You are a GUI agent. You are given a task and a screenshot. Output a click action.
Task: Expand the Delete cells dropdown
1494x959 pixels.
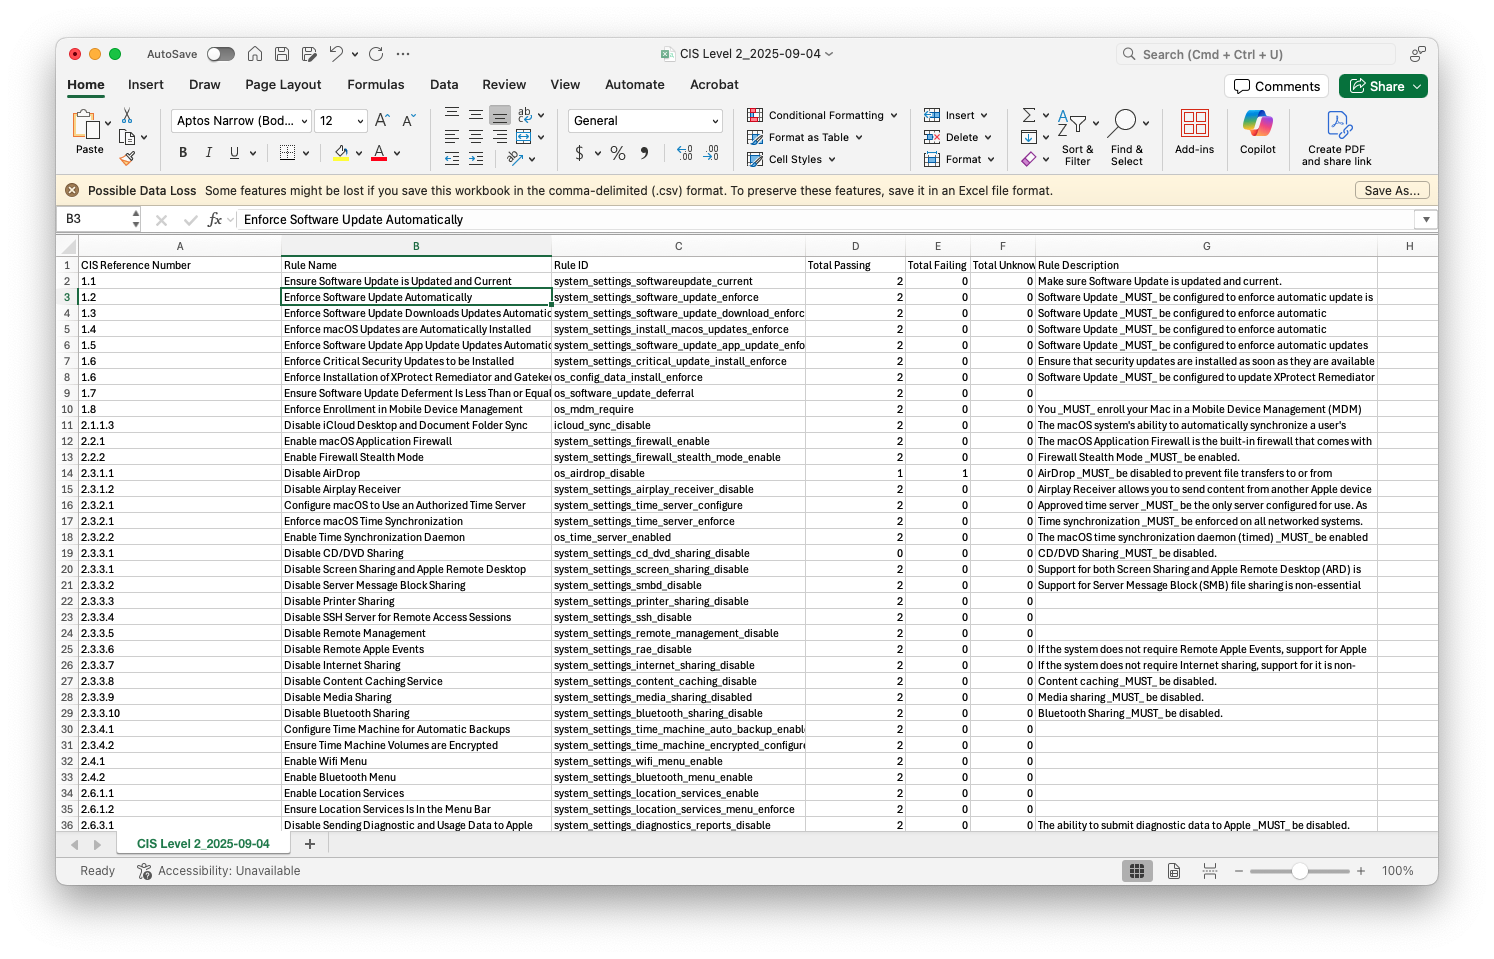988,137
